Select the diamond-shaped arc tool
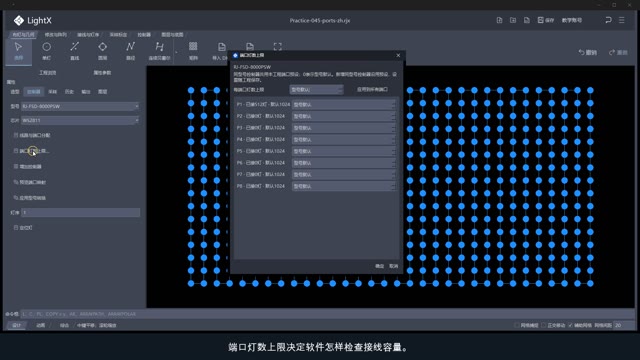640x360 pixels. click(x=102, y=51)
